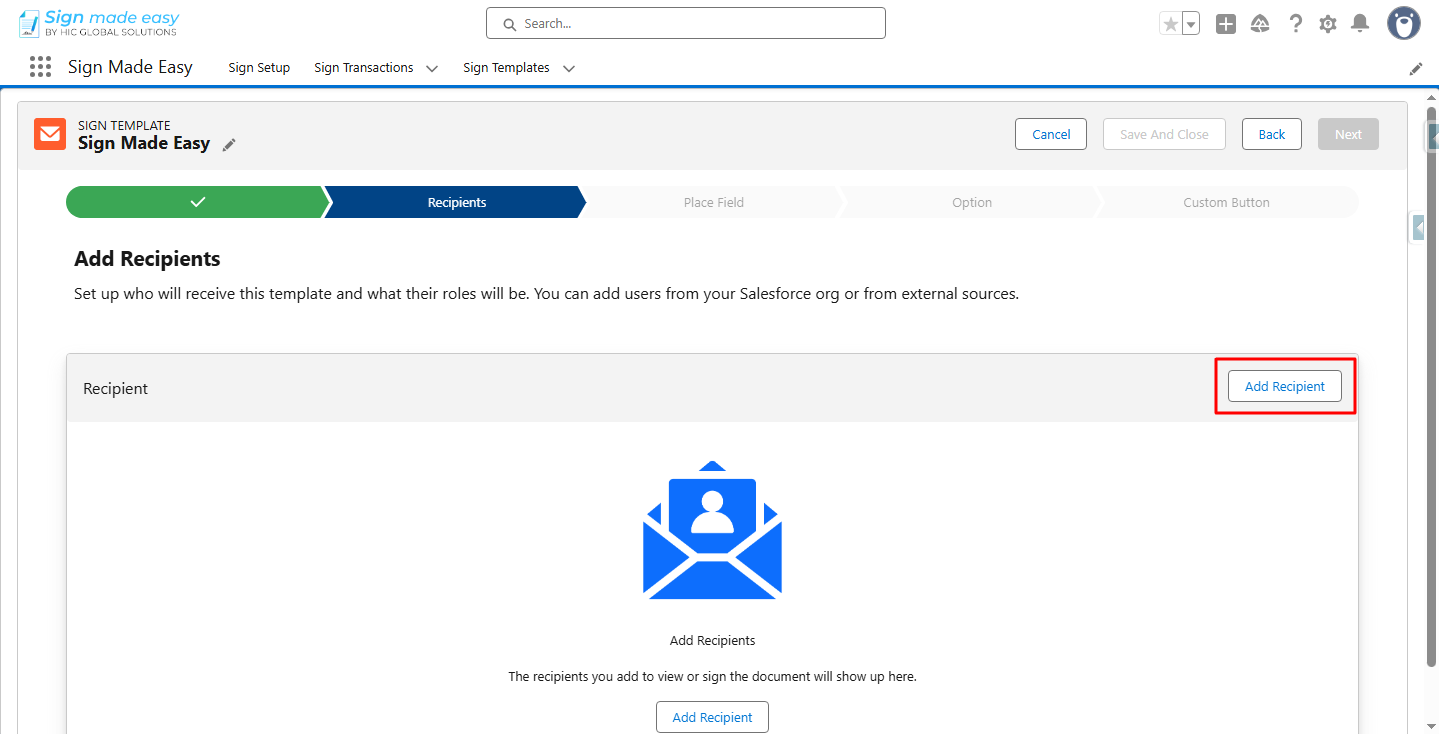
Task: Click the Help question mark icon
Action: pos(1295,22)
